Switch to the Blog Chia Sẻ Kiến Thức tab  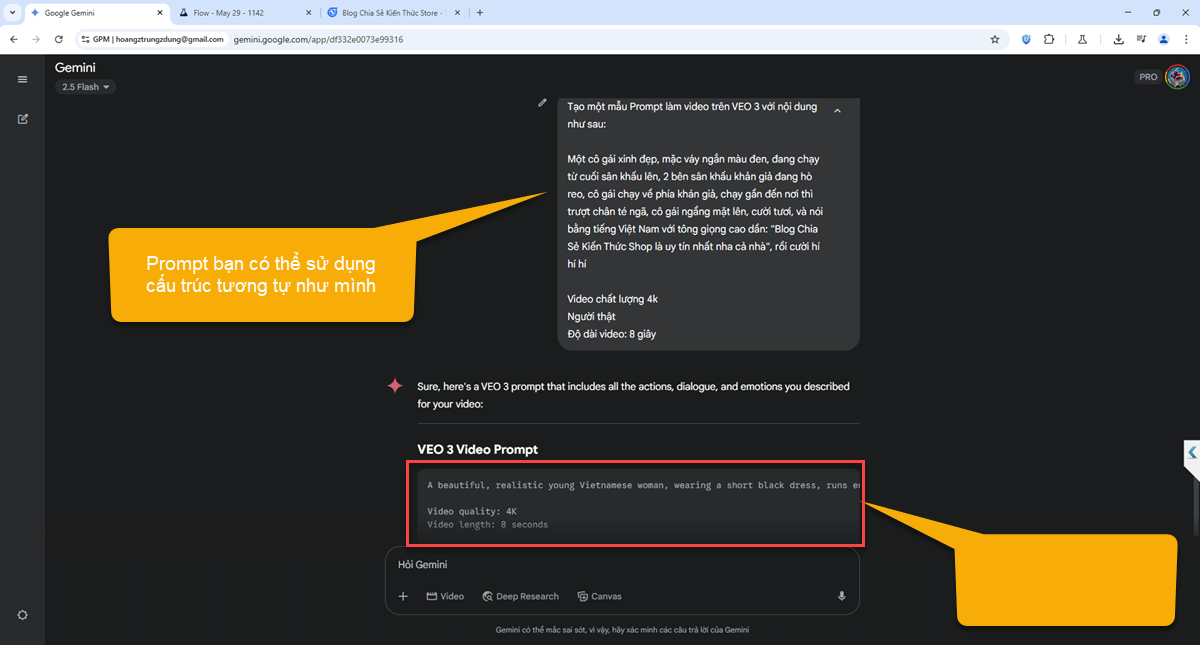click(x=395, y=13)
